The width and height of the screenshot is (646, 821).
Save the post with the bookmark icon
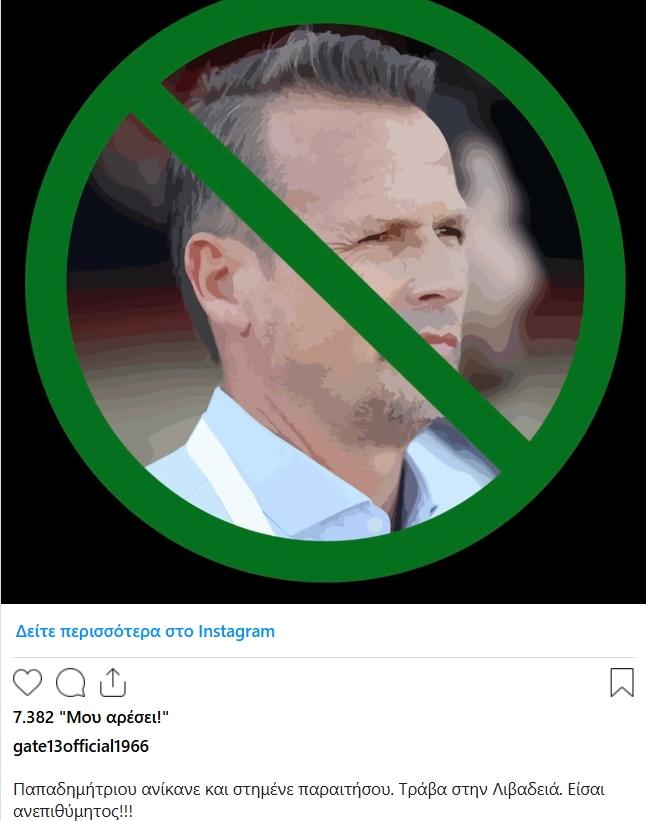622,682
